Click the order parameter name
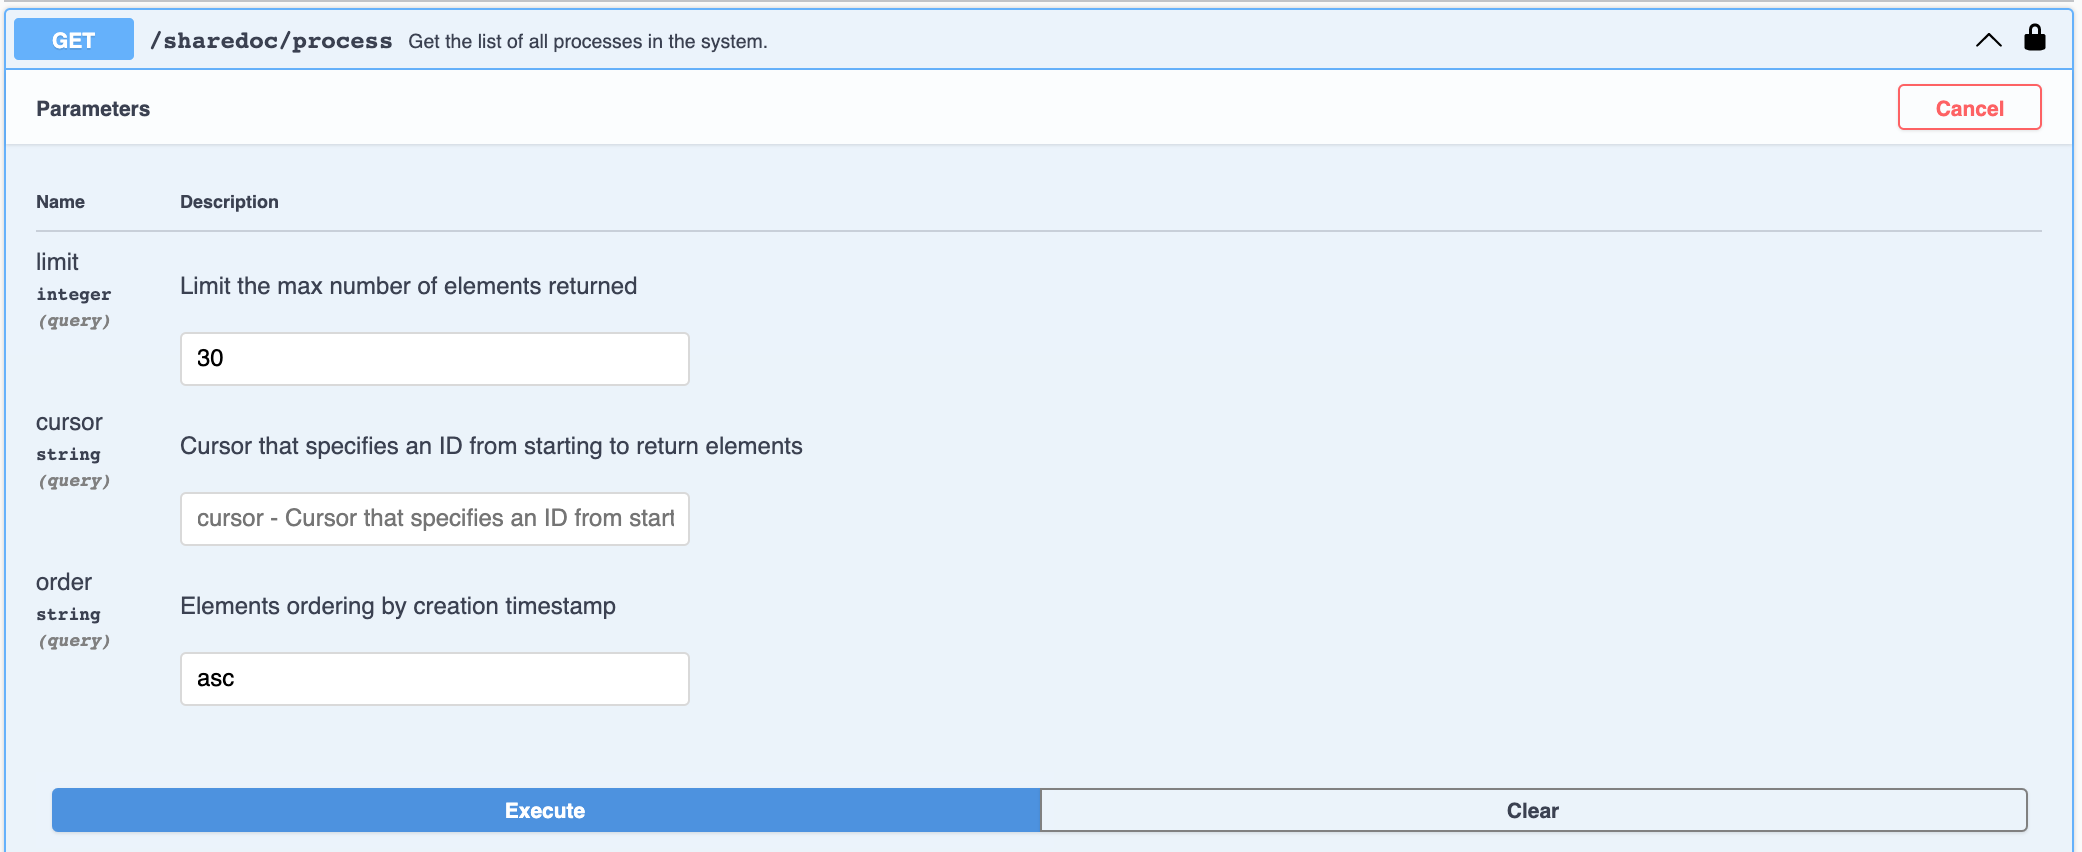 pyautogui.click(x=64, y=582)
